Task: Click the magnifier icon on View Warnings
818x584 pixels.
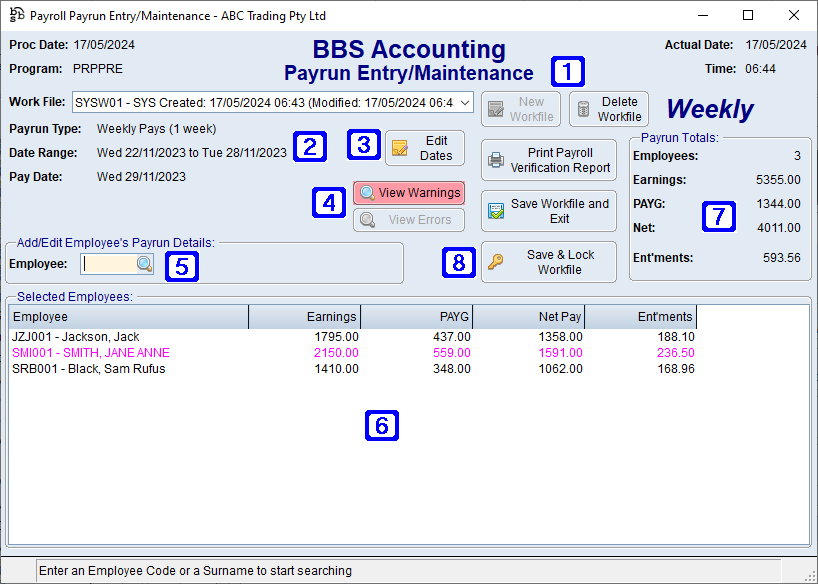Action: pyautogui.click(x=368, y=193)
